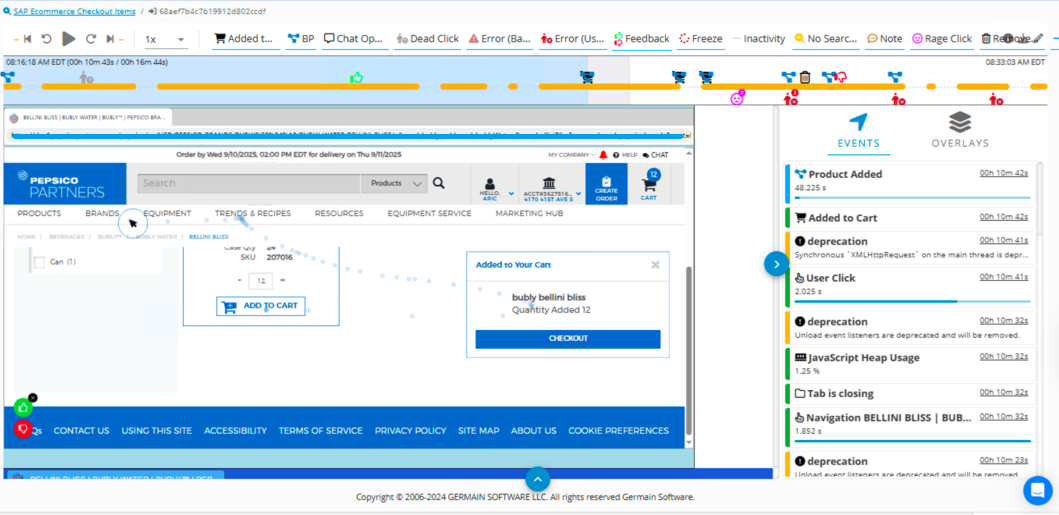The image size is (1059, 515).
Task: Toggle the BP event filter
Action: [301, 39]
